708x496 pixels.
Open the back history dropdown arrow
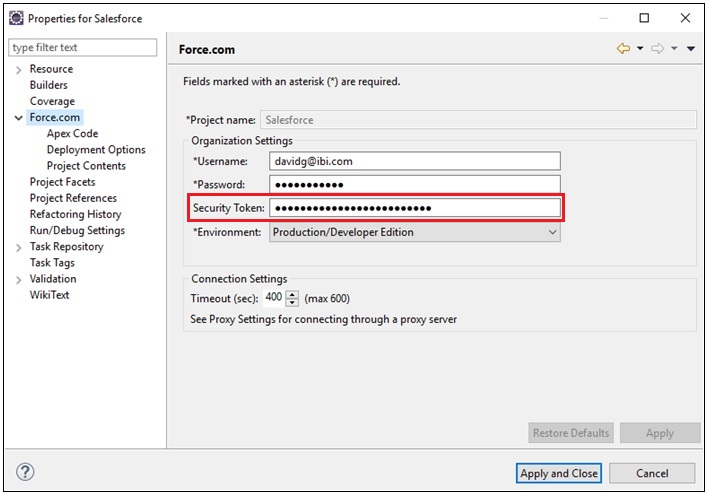640,48
